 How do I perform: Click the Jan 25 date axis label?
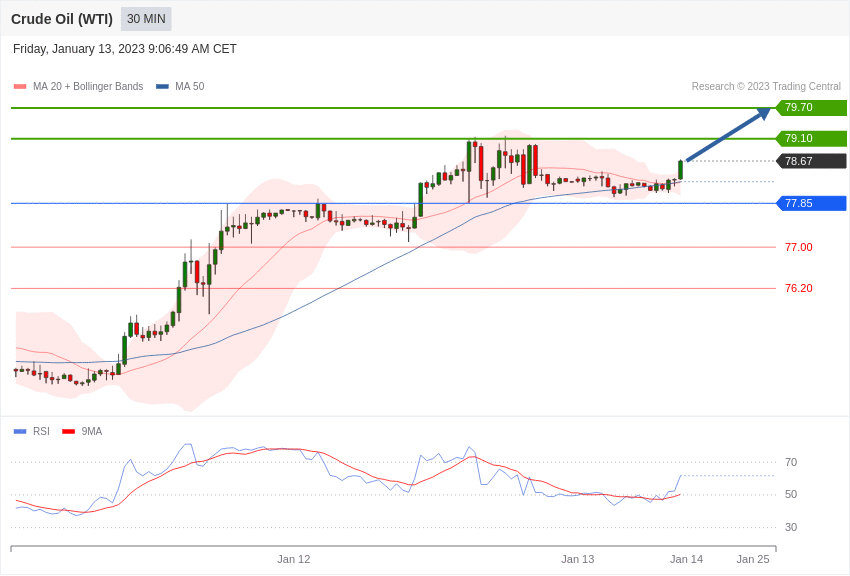(x=752, y=559)
